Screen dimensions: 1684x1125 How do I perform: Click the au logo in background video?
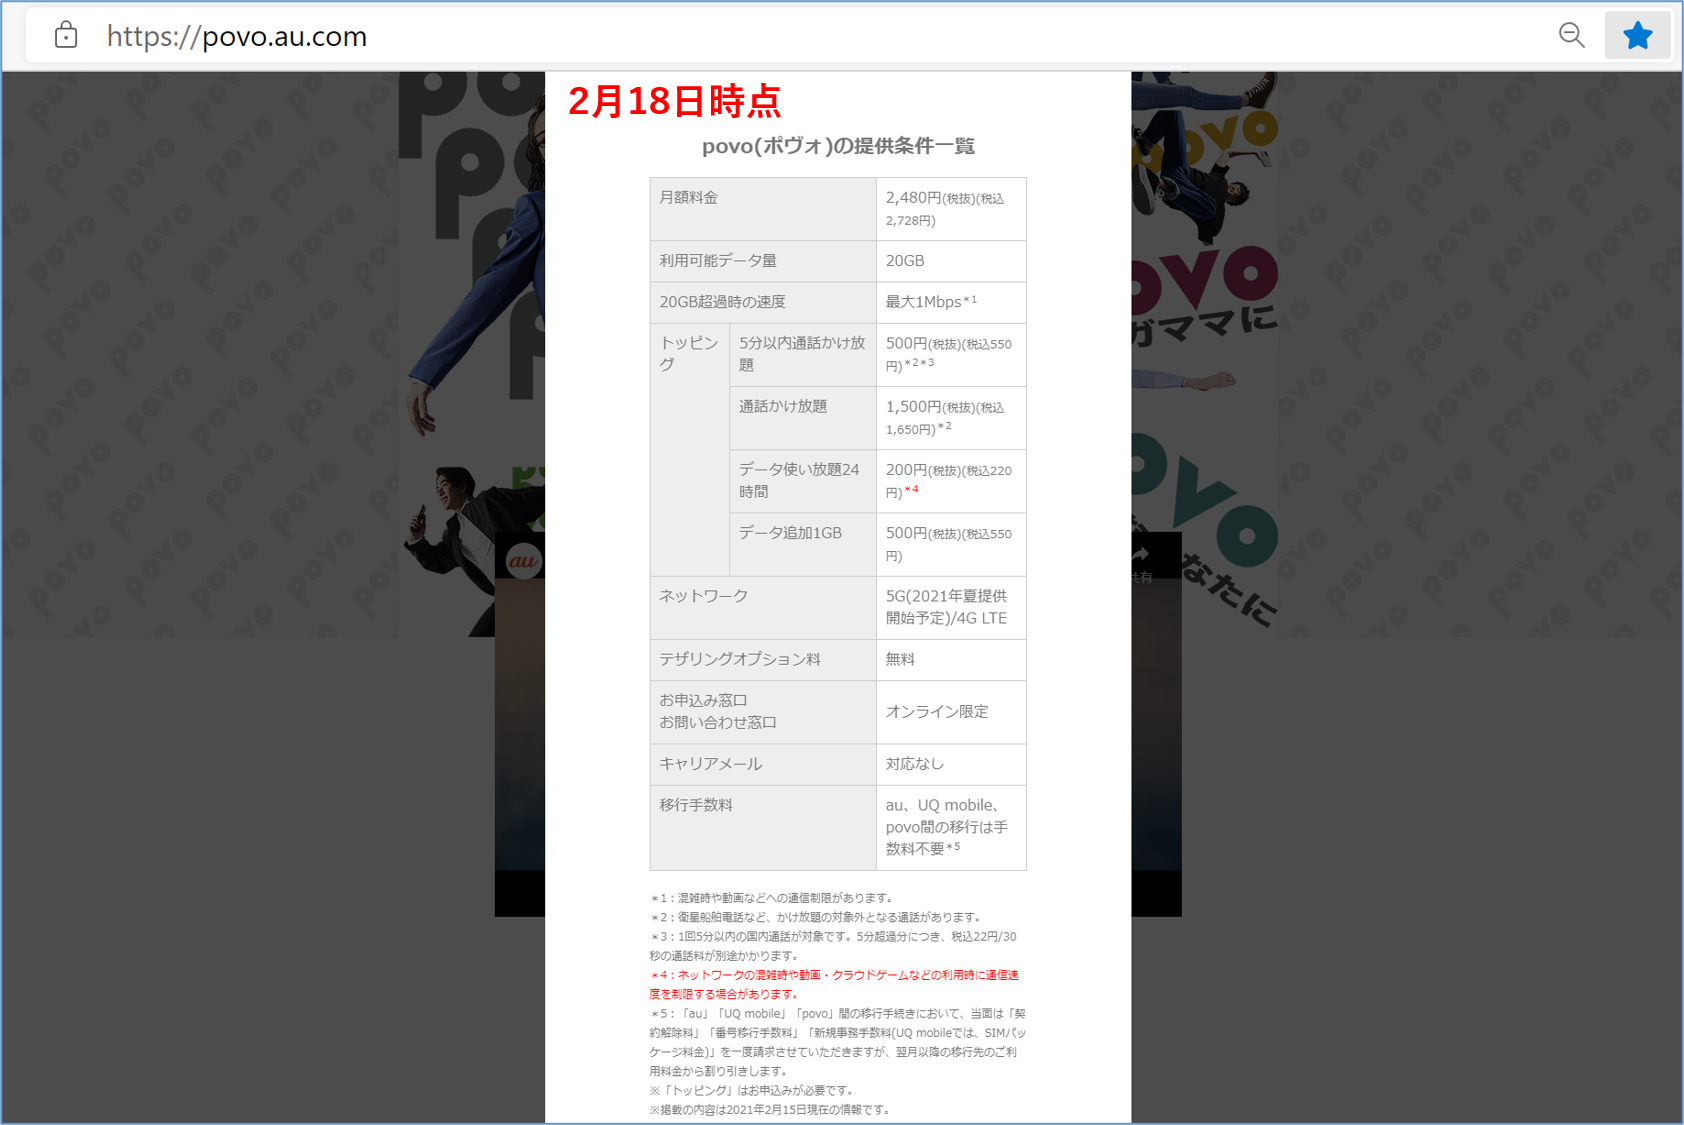(523, 561)
